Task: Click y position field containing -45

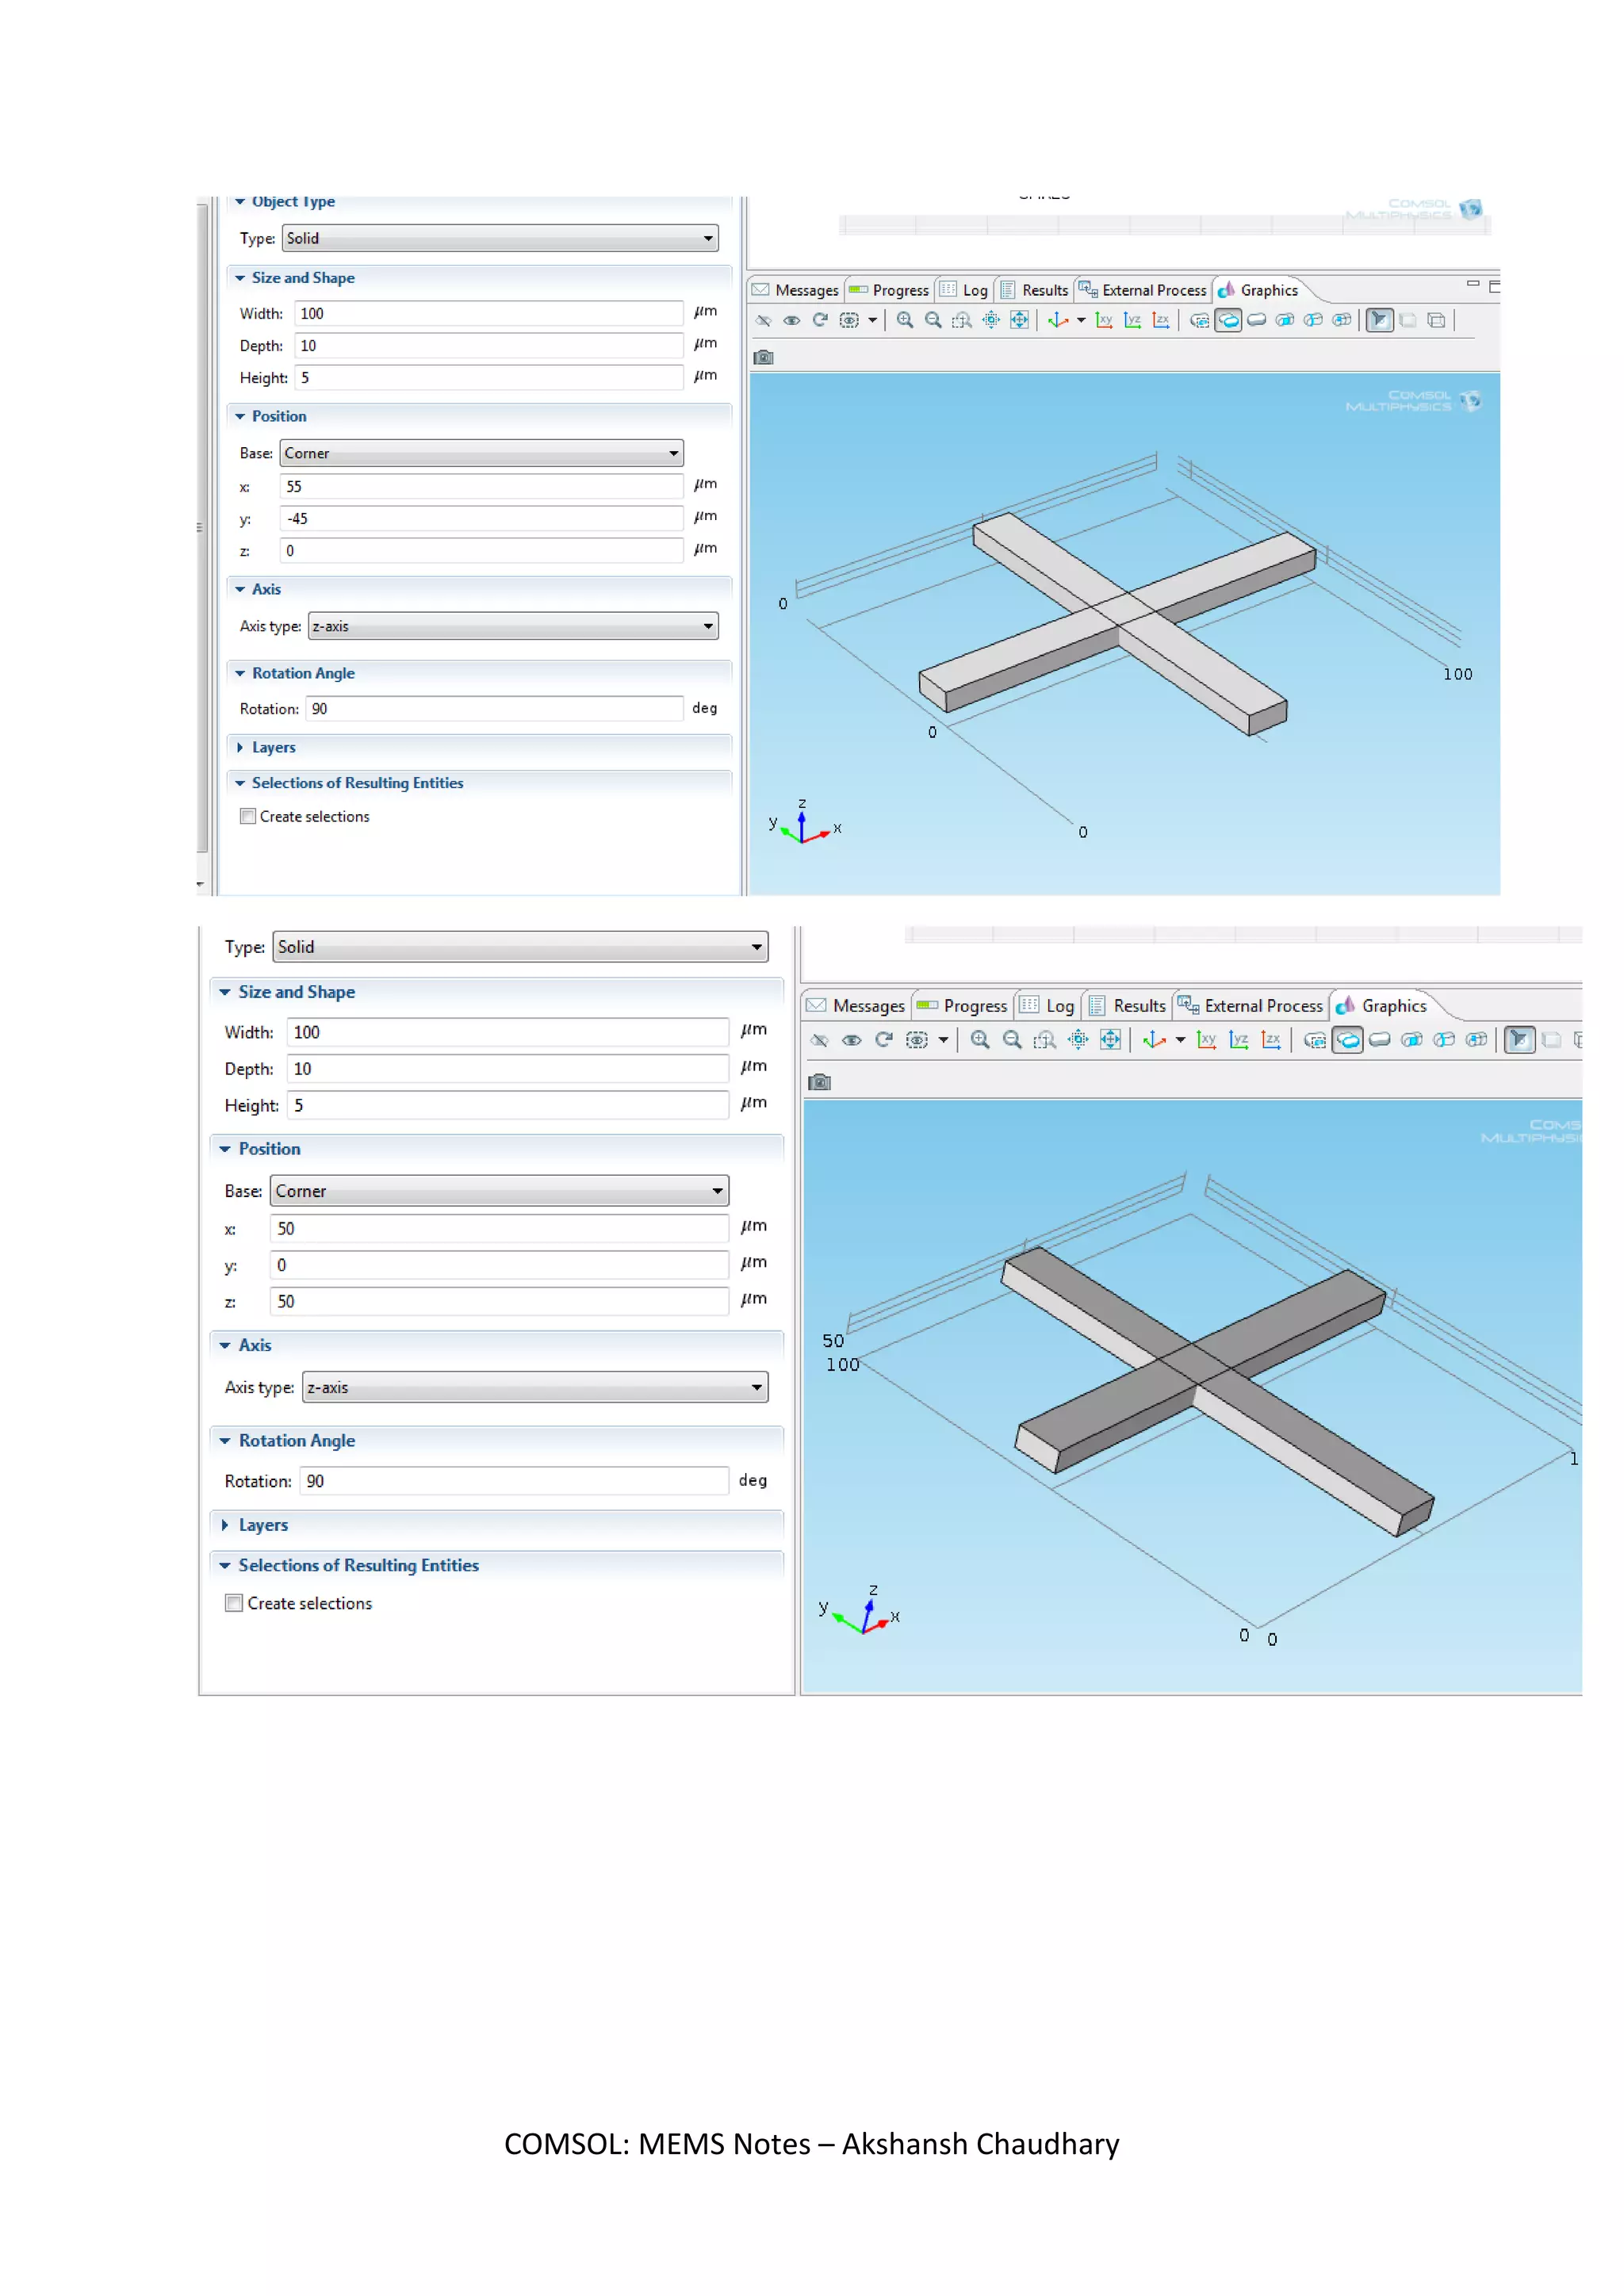Action: [x=481, y=519]
